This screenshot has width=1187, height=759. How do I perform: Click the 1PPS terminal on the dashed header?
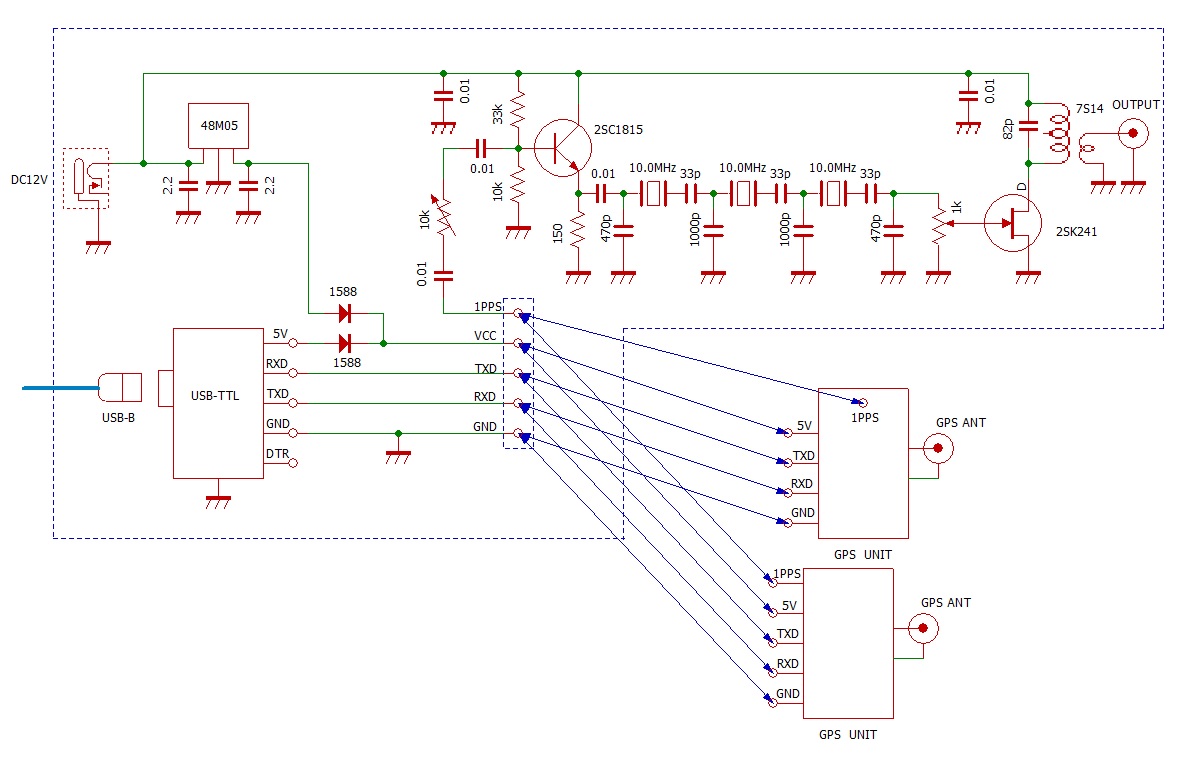[x=519, y=313]
